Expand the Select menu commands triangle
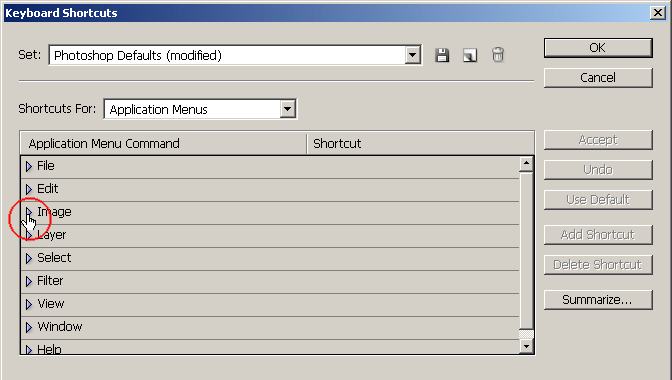The height and width of the screenshot is (380, 672). [29, 258]
